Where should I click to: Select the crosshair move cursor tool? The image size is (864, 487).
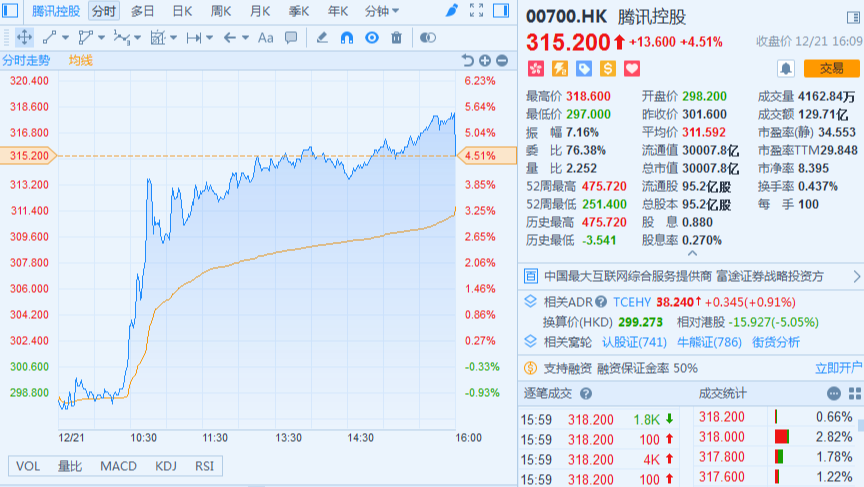[x=23, y=38]
